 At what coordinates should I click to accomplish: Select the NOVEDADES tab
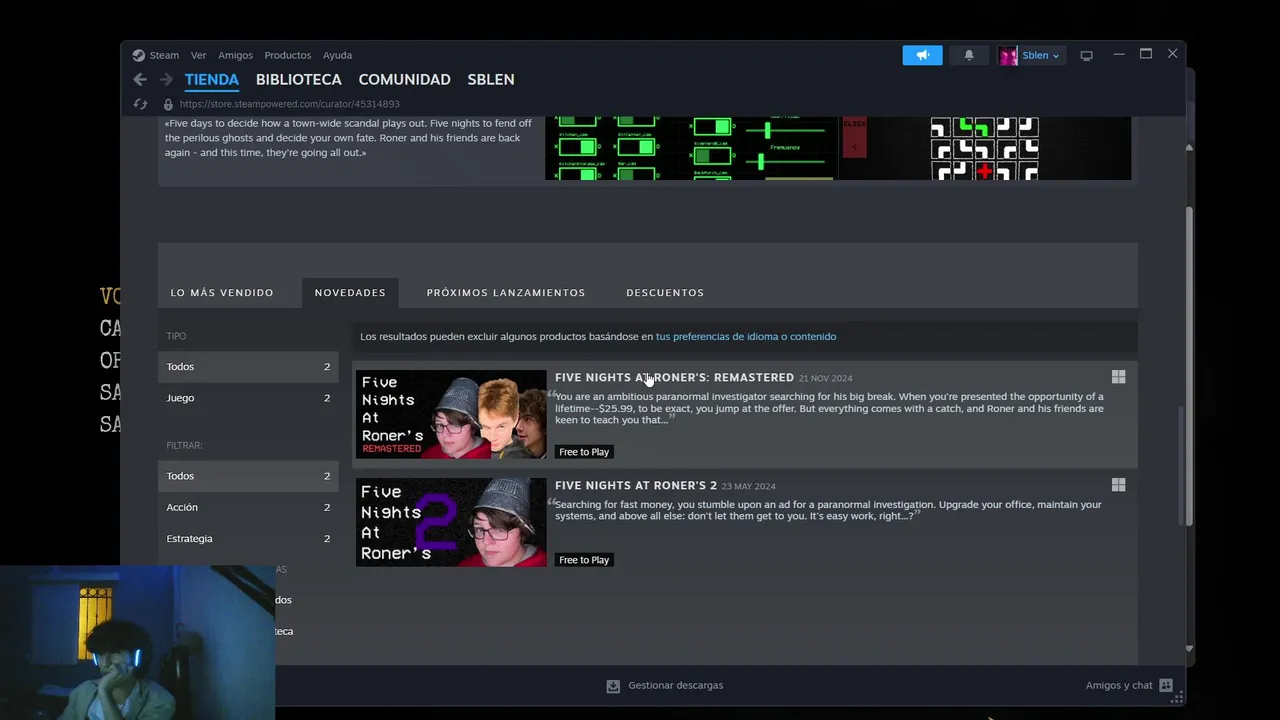click(350, 293)
